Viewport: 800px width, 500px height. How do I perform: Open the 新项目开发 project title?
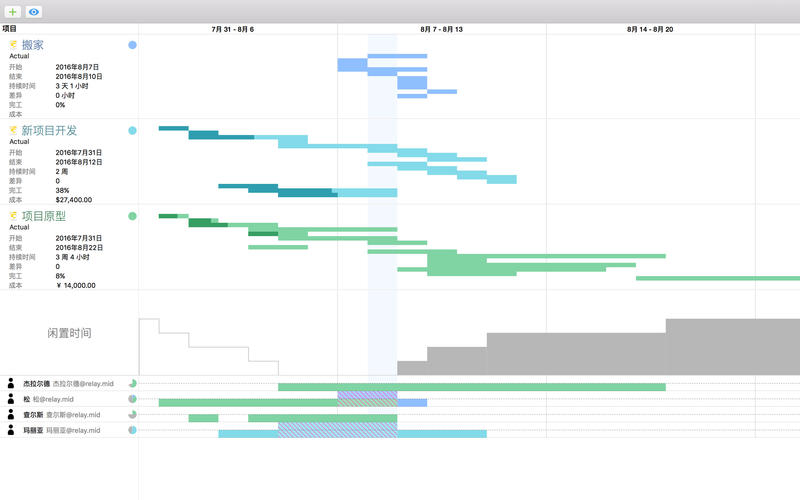pos(49,131)
